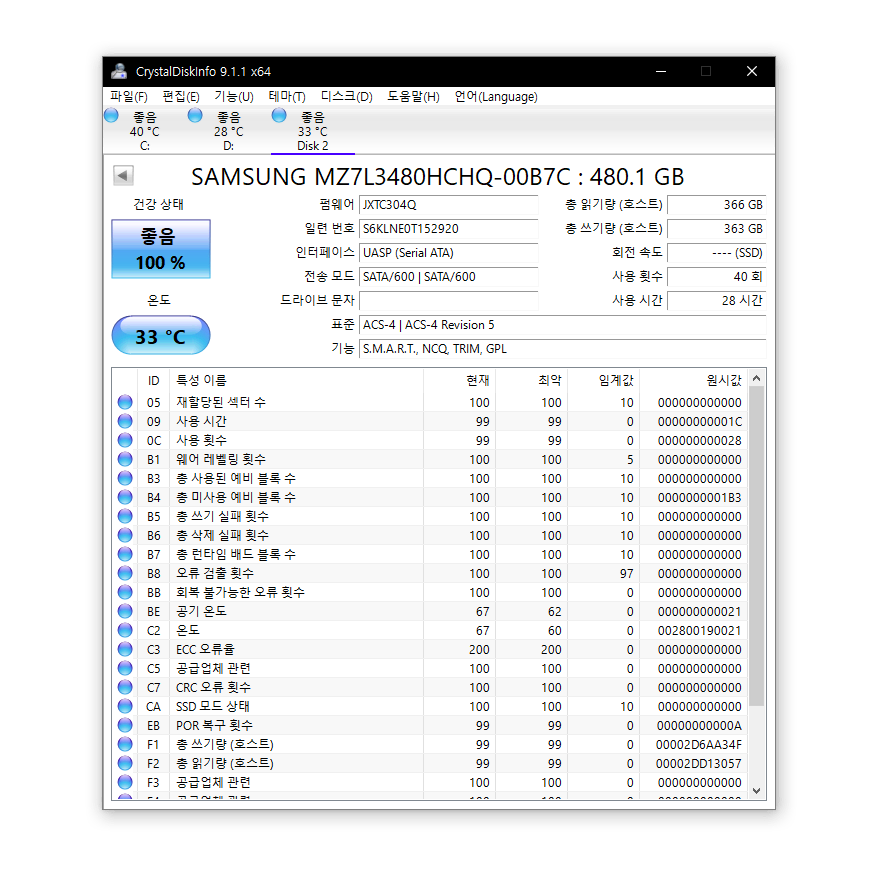Screen dimensions: 886x886
Task: Click the empty 드라이브 문자 field
Action: click(449, 301)
